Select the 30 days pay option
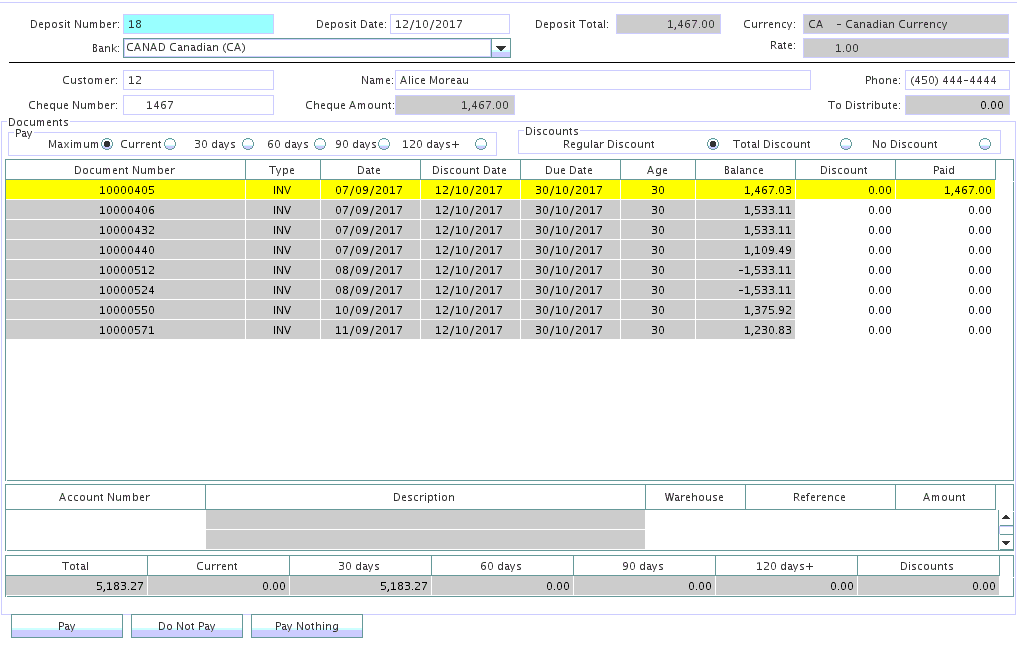This screenshot has width=1017, height=645. [x=248, y=144]
